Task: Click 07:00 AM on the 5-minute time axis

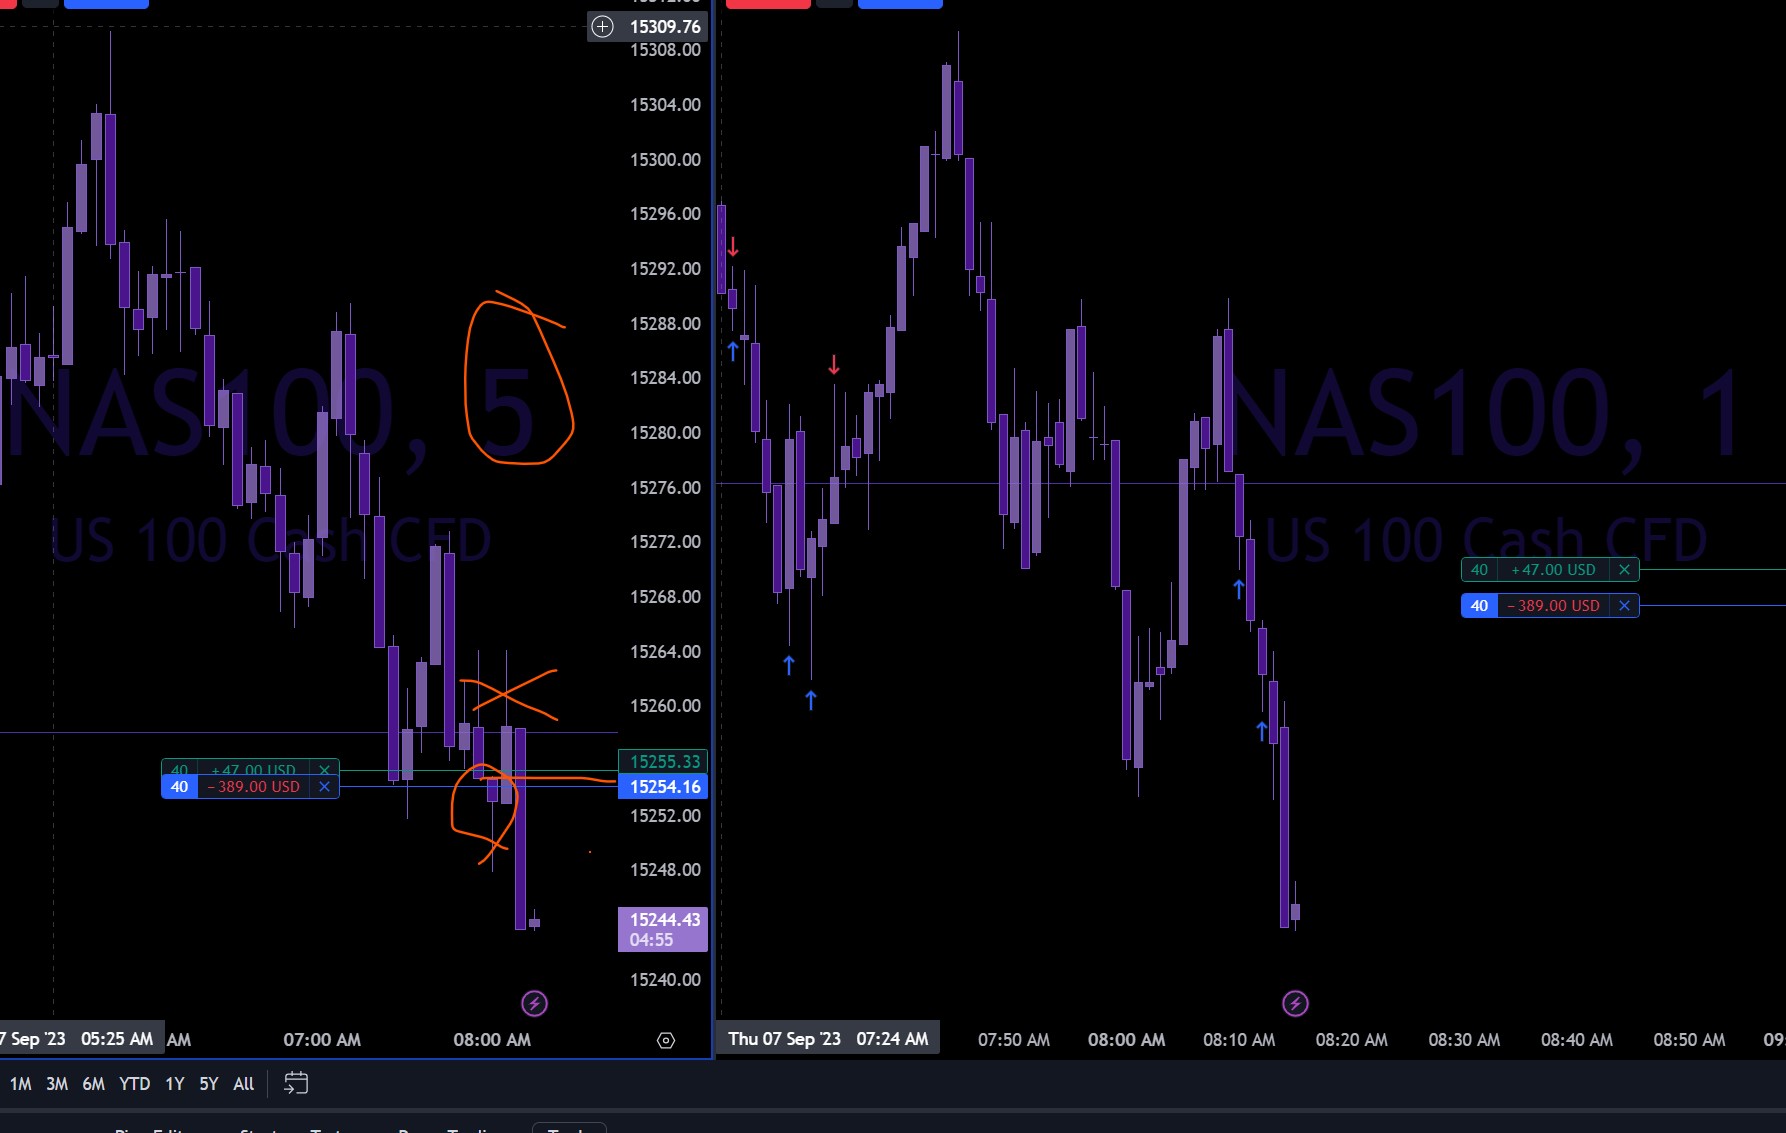Action: point(322,1040)
